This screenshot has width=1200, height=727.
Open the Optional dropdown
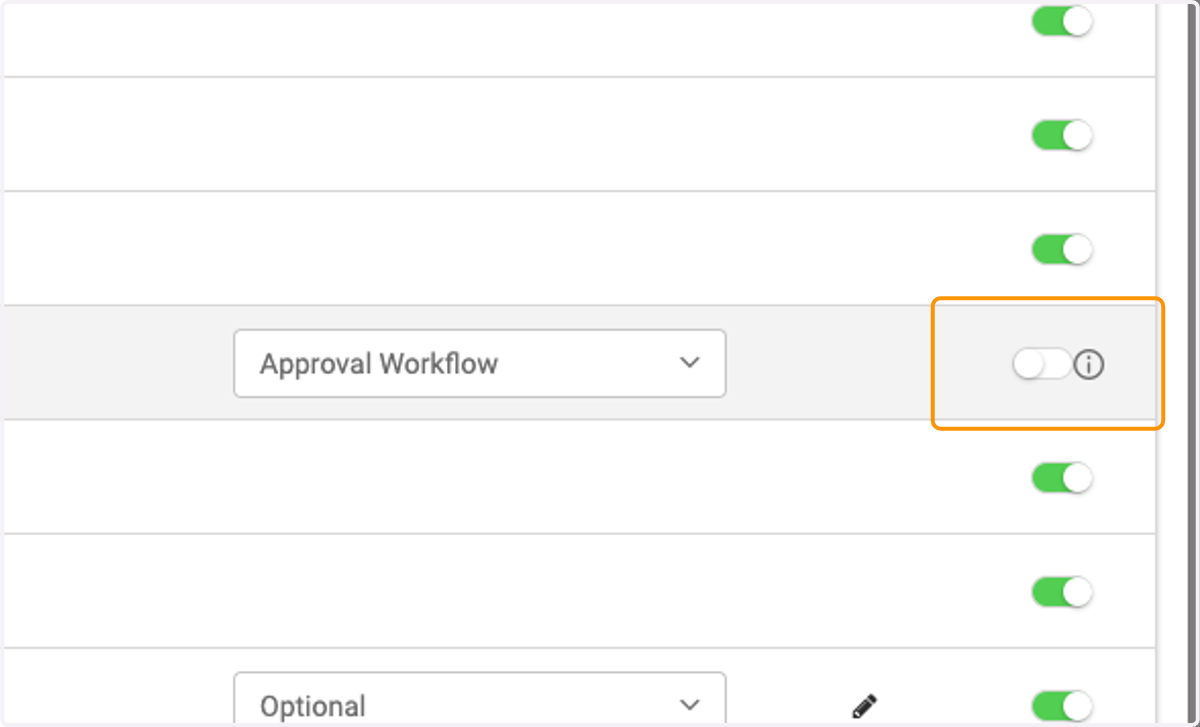point(480,699)
